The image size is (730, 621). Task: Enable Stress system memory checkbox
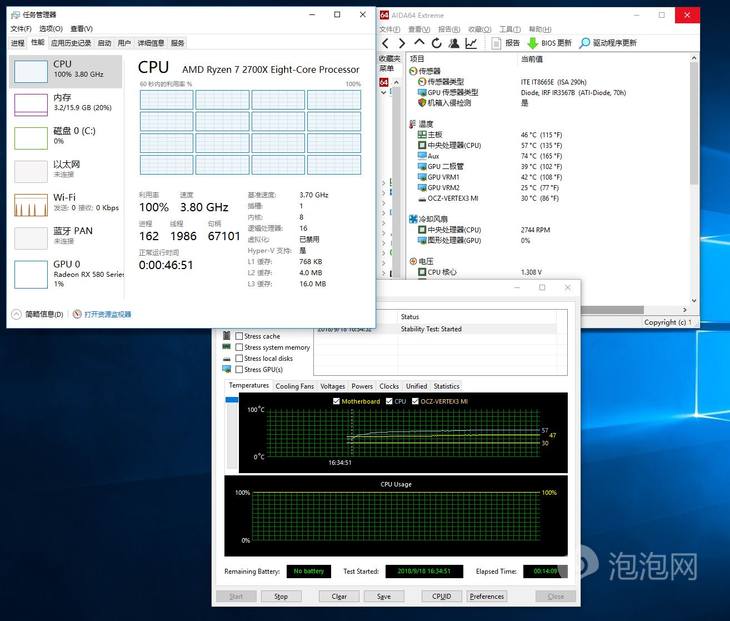coord(239,347)
